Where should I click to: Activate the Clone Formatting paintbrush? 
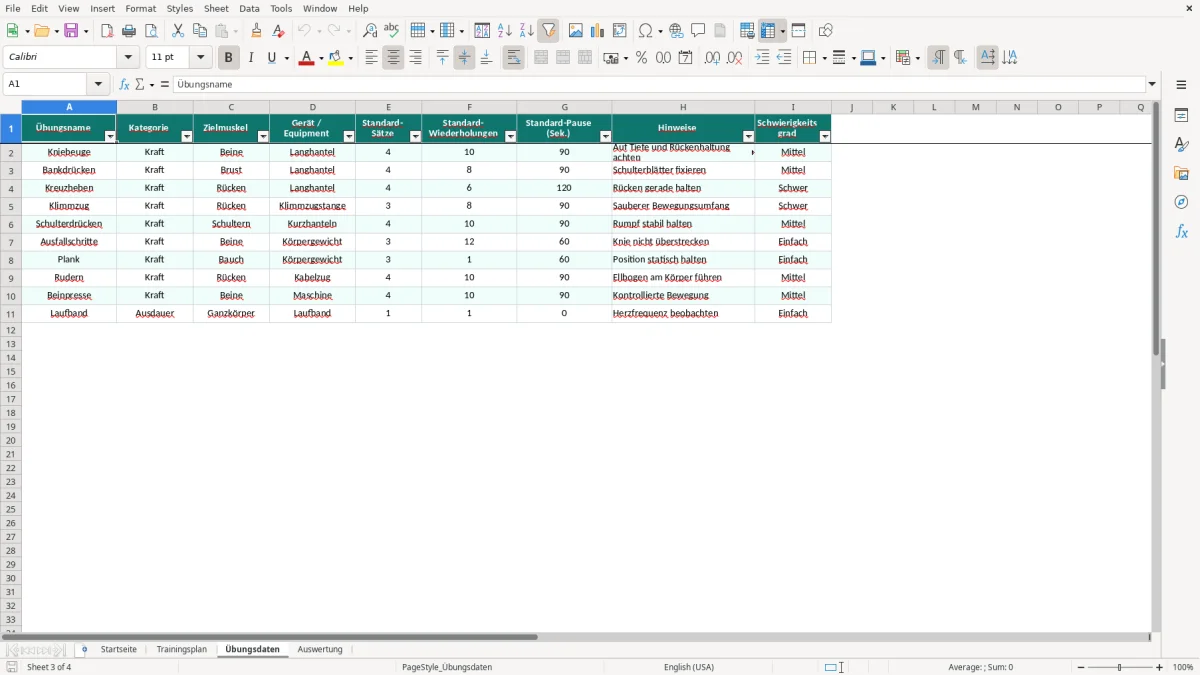(256, 31)
